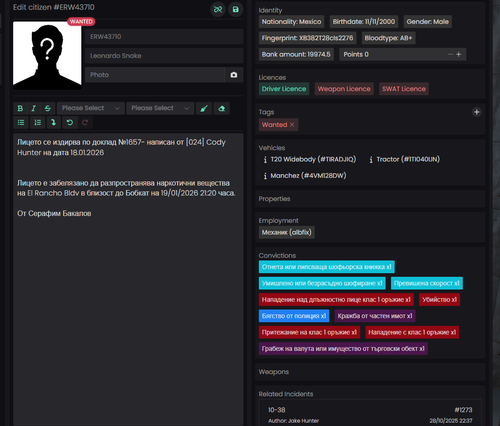Viewport: 500px width, 426px height.
Task: Click the red WANTED badge on photo
Action: click(81, 22)
